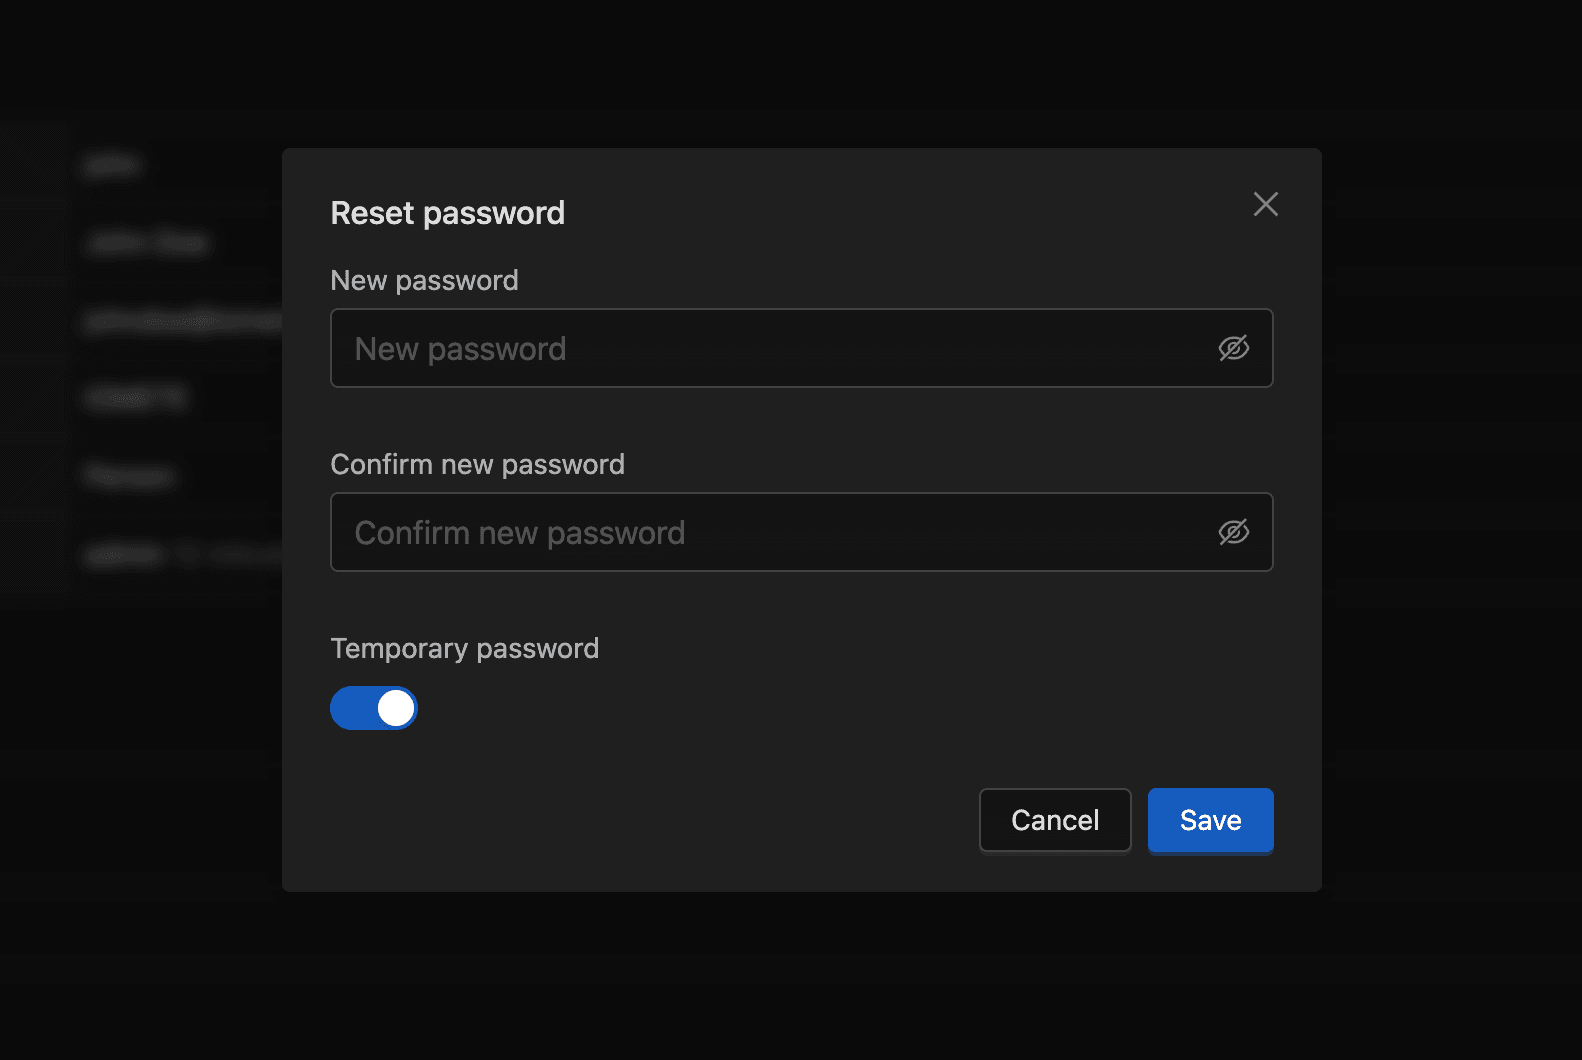Close the Reset password dialog
1582x1060 pixels.
[x=1265, y=204]
